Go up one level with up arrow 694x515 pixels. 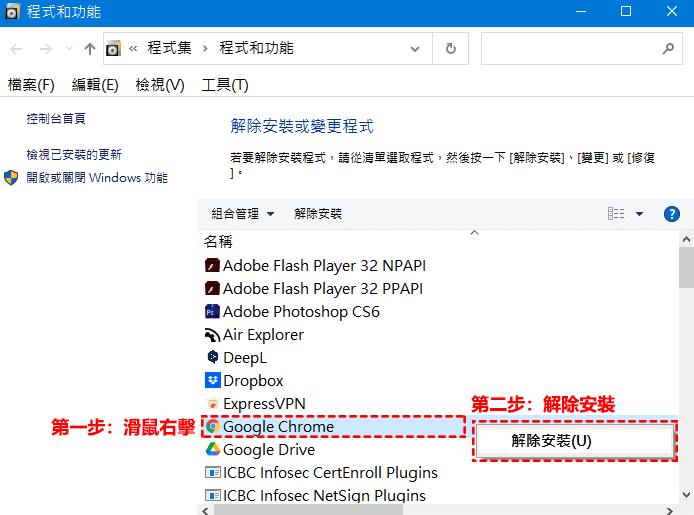(90, 49)
